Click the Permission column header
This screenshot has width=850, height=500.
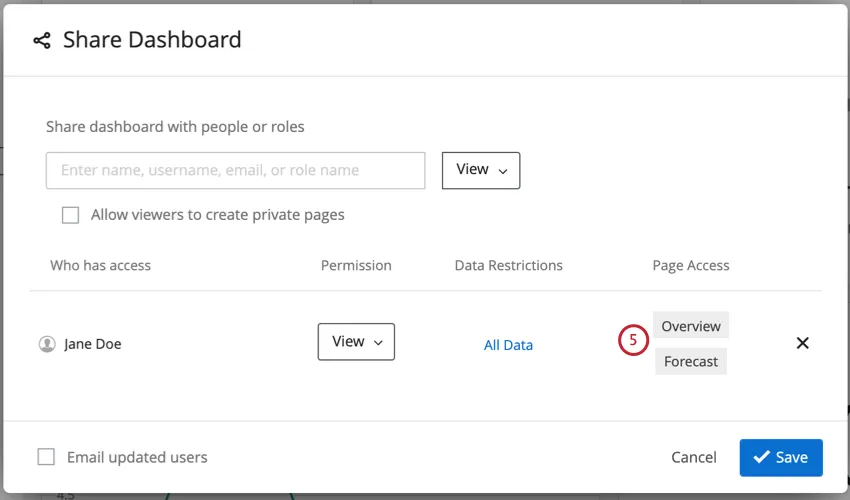[356, 265]
